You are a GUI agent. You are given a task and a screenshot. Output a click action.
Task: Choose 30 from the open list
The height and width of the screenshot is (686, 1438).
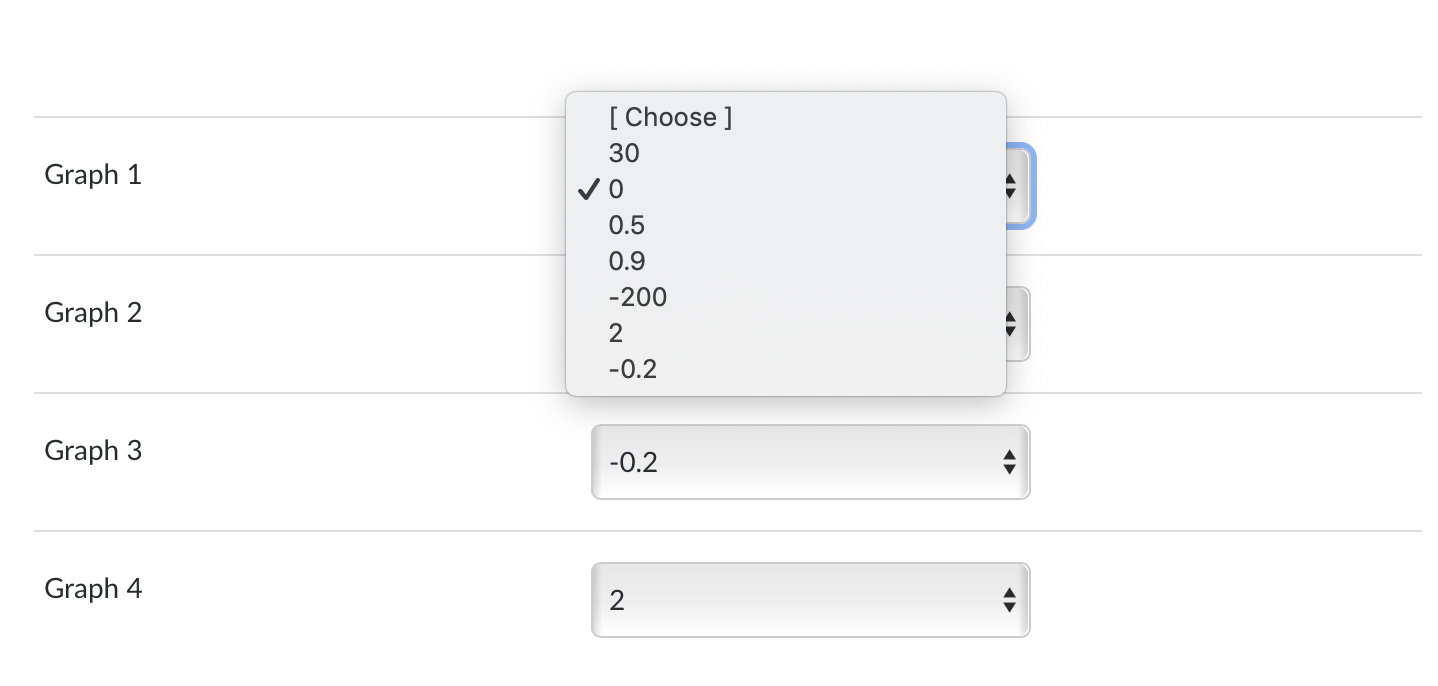pos(624,154)
